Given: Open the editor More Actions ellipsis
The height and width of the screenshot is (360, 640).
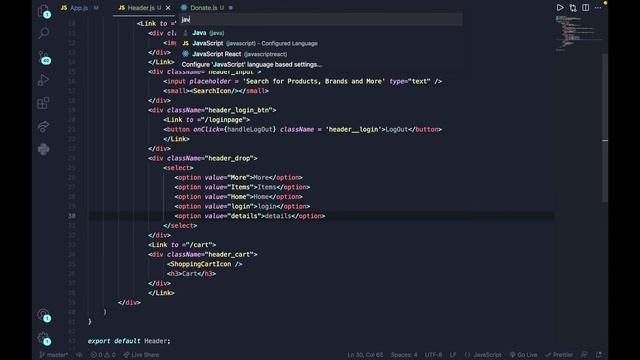Looking at the screenshot, I should pos(598,7).
